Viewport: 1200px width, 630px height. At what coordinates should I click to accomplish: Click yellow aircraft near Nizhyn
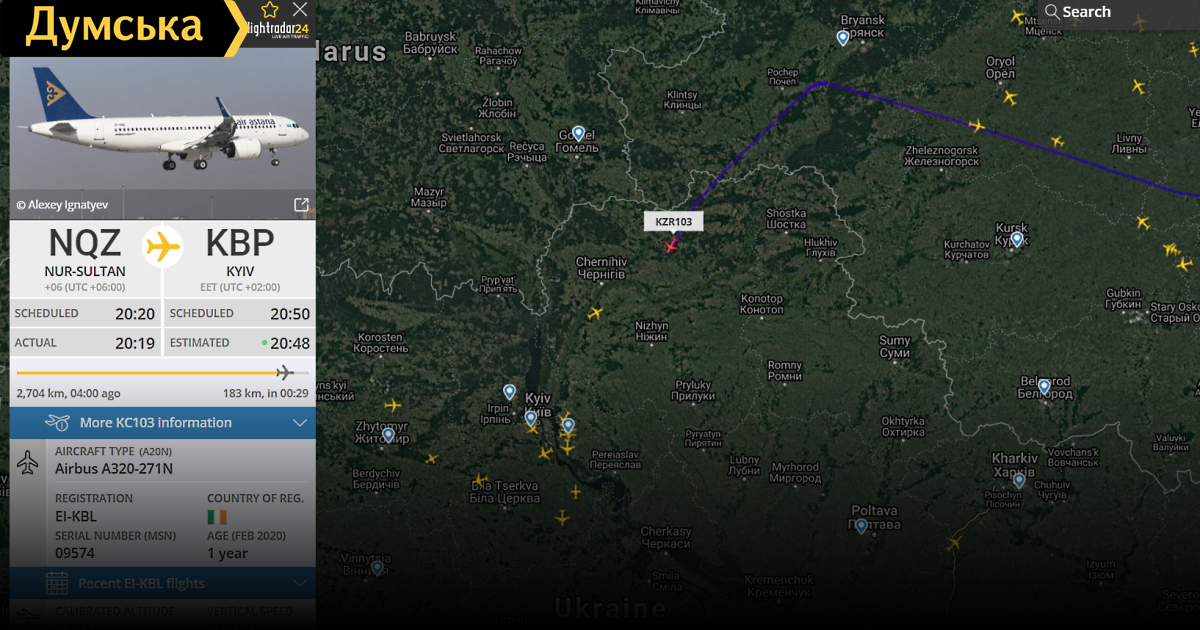pyautogui.click(x=596, y=313)
